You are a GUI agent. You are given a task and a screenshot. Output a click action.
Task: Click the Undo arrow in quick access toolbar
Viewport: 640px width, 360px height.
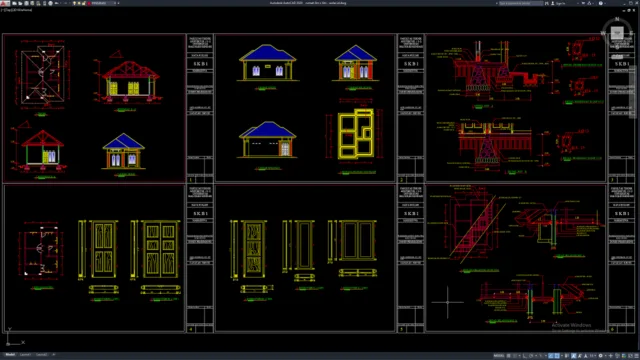pyautogui.click(x=56, y=3)
